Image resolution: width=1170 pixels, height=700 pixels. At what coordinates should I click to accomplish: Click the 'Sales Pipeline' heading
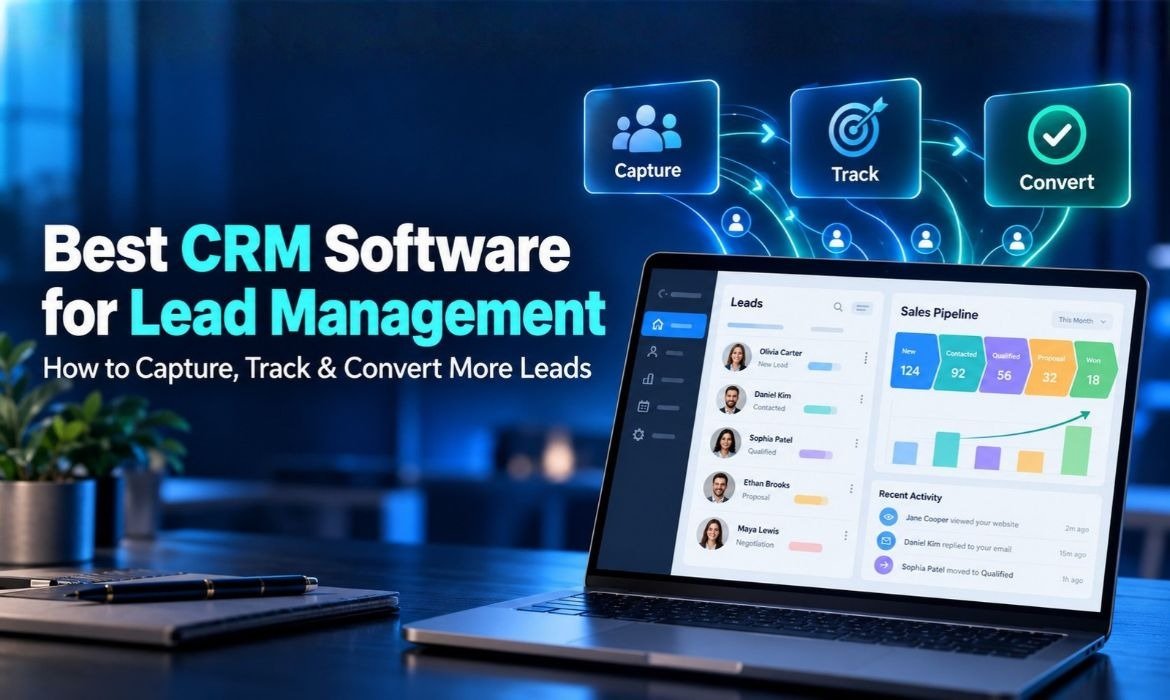[x=939, y=313]
